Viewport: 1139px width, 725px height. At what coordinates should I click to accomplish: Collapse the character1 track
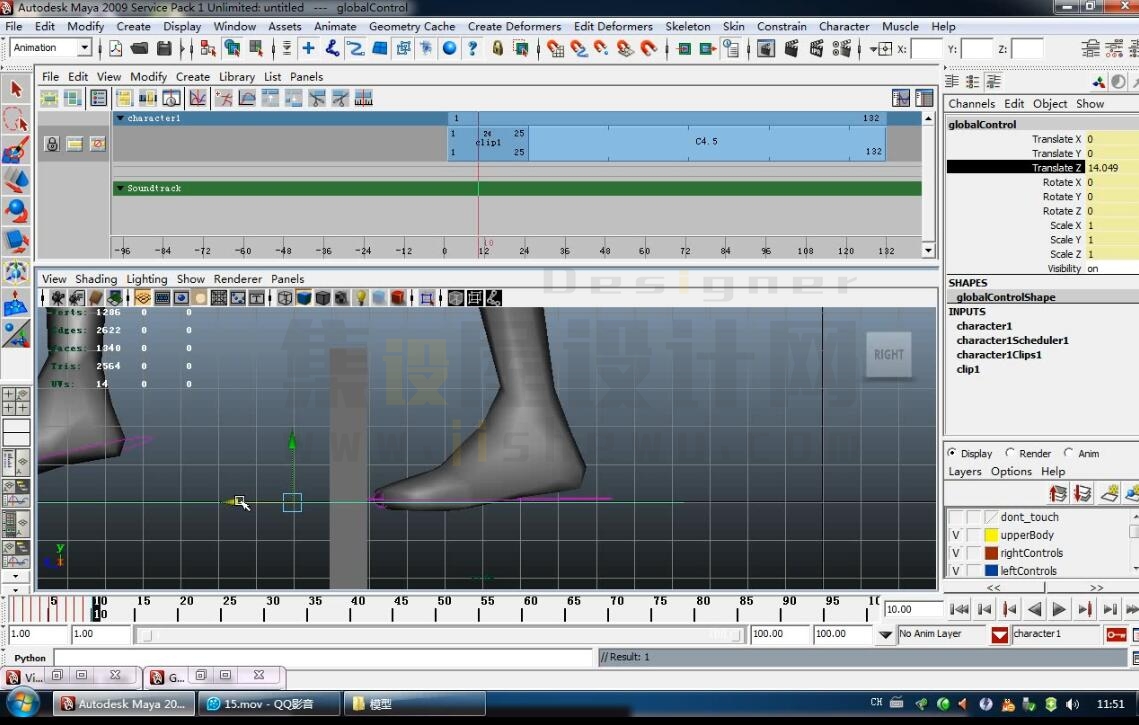point(120,118)
